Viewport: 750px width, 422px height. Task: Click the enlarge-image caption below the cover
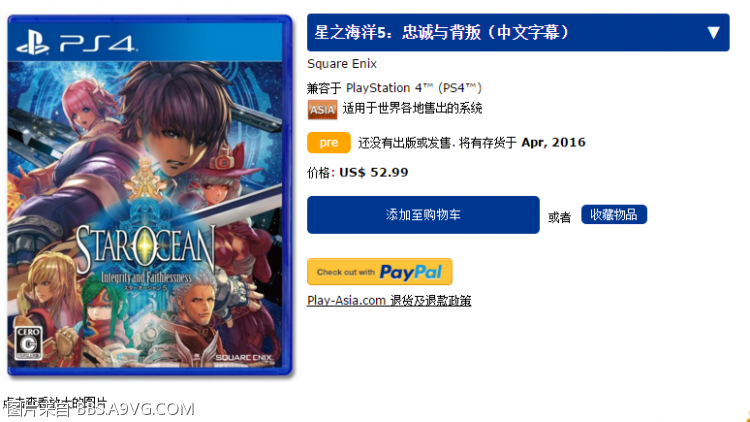click(x=55, y=402)
